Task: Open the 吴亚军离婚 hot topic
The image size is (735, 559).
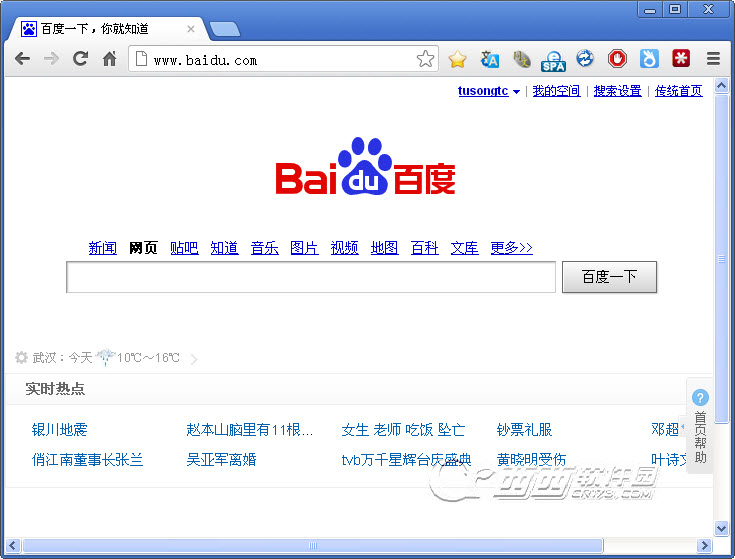Action: 221,459
